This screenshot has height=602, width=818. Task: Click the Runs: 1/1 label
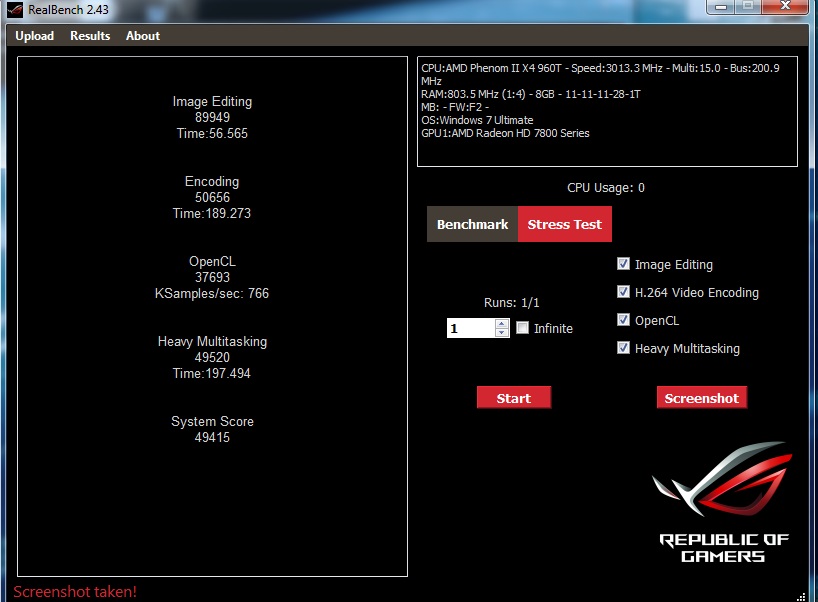point(512,303)
